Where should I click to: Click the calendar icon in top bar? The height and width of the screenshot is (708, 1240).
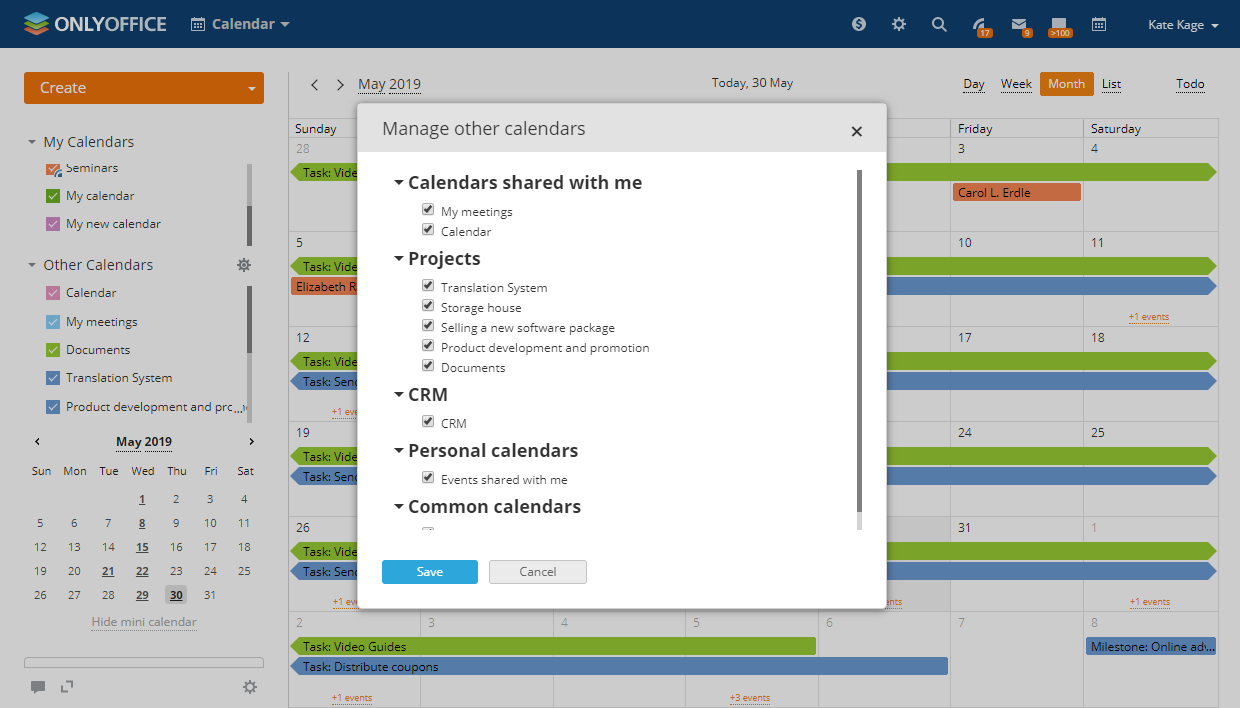1099,24
